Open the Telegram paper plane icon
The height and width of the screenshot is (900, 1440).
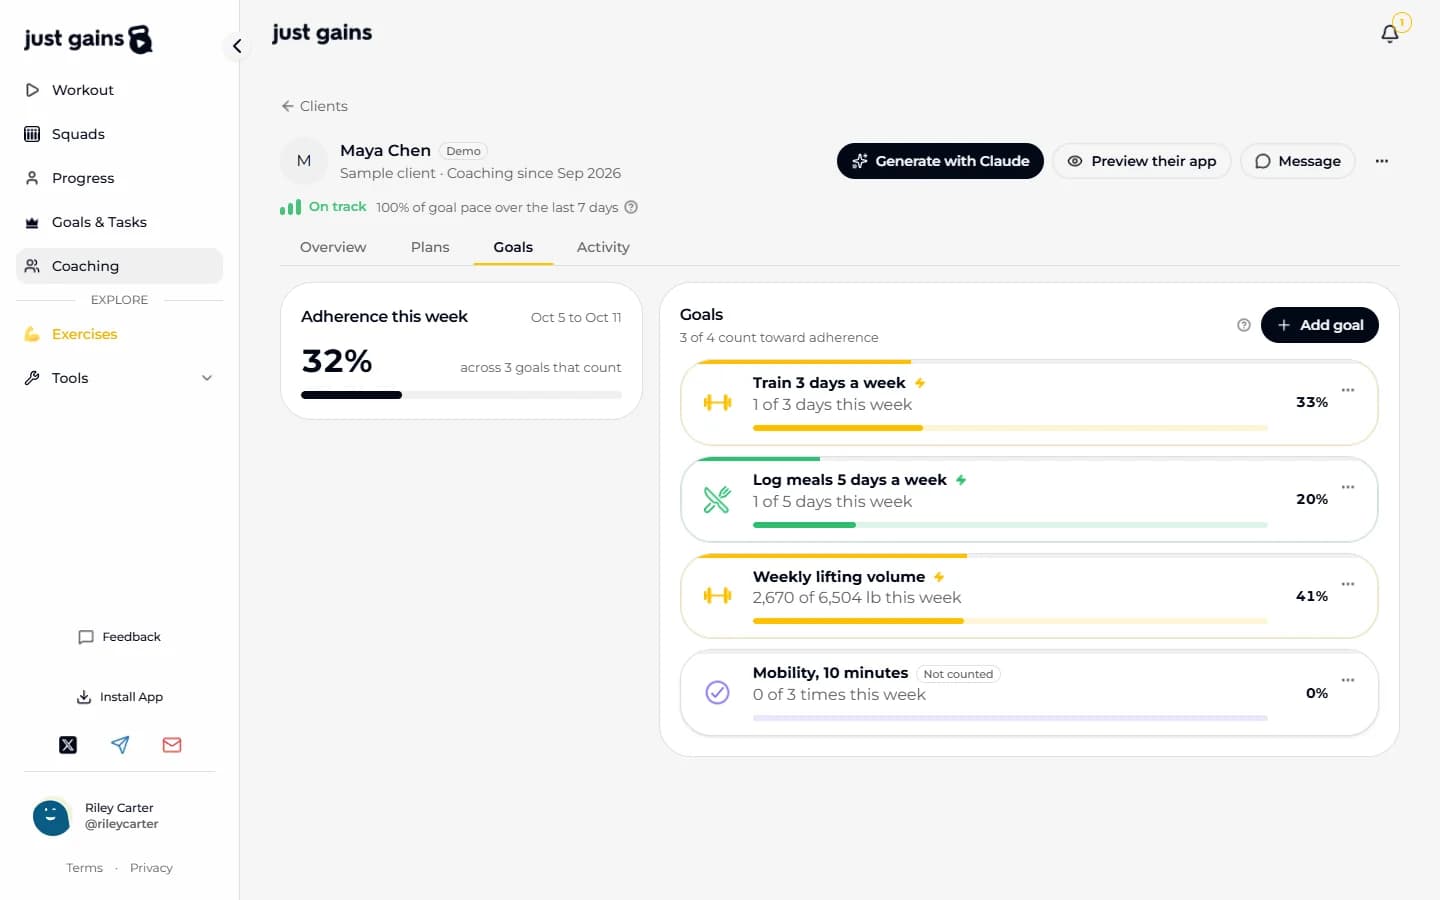coord(120,745)
